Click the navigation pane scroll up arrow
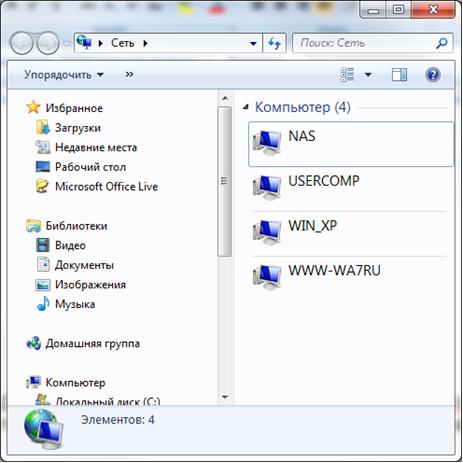The height and width of the screenshot is (463, 463). coord(225,98)
